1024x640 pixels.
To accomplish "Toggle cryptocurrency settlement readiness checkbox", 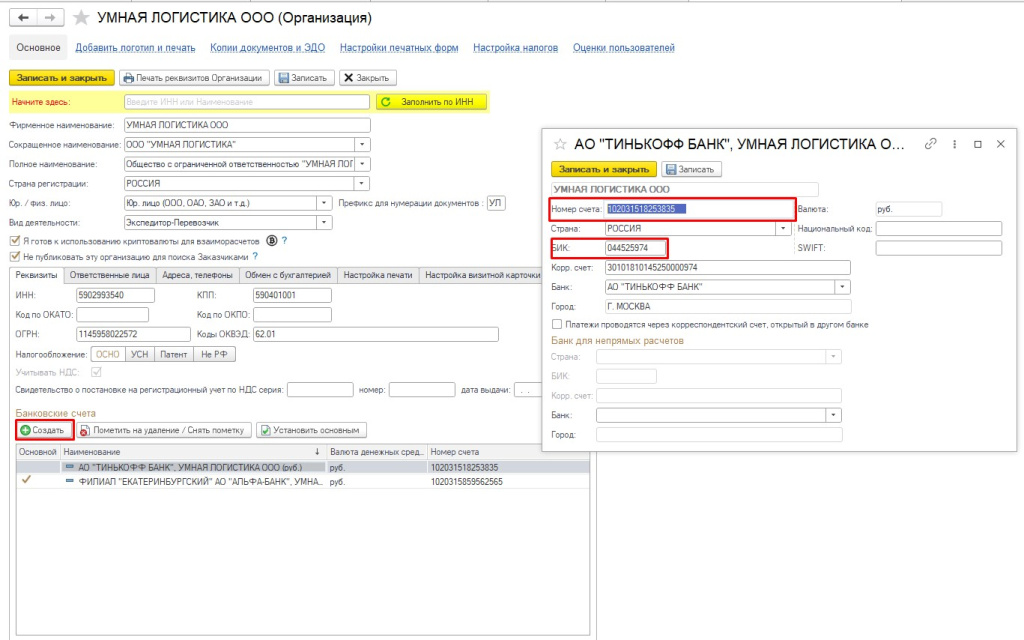I will tap(15, 241).
